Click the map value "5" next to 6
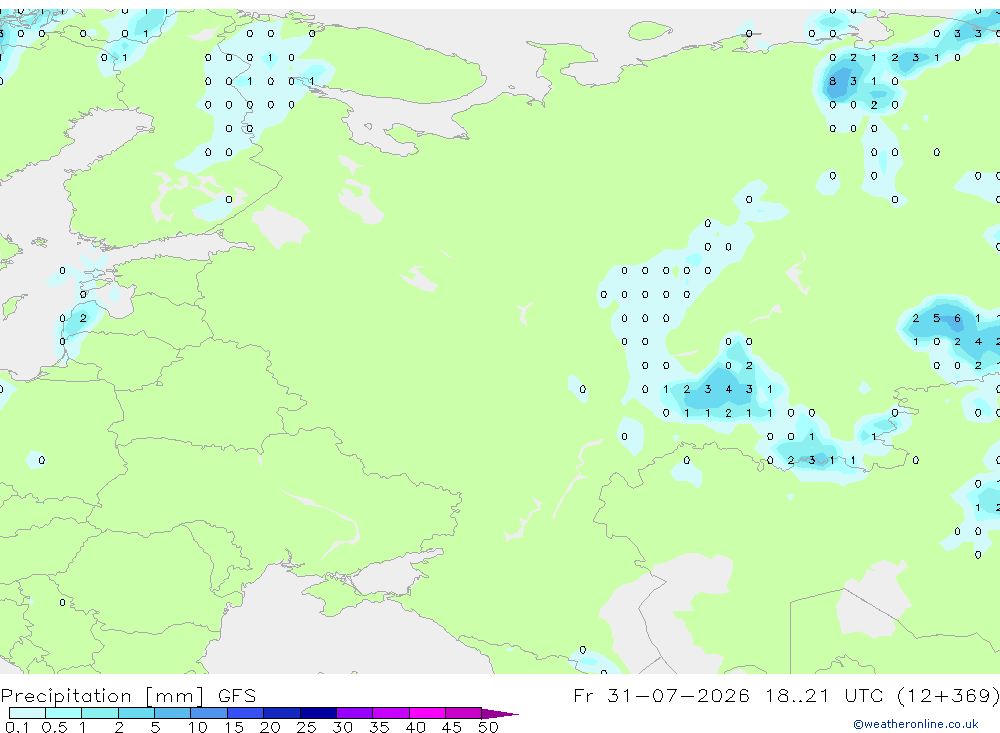The height and width of the screenshot is (733, 1000). point(936,318)
